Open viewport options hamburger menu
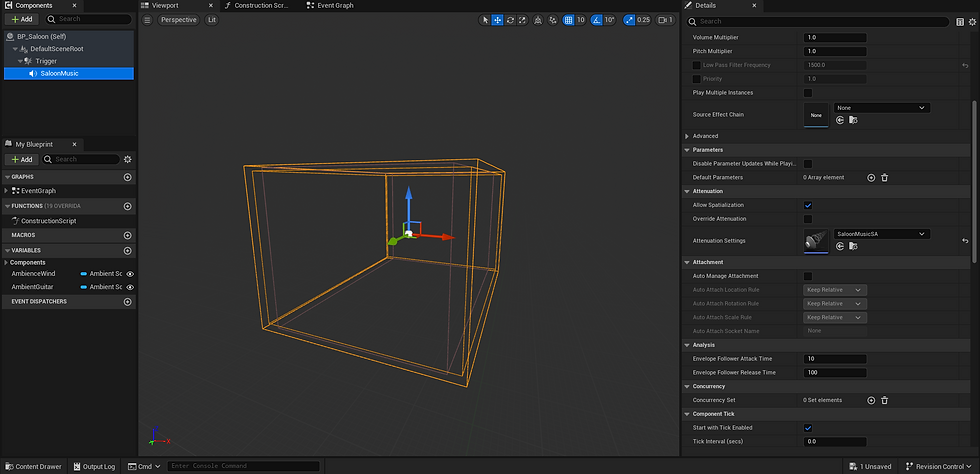The width and height of the screenshot is (980, 474). coord(147,20)
